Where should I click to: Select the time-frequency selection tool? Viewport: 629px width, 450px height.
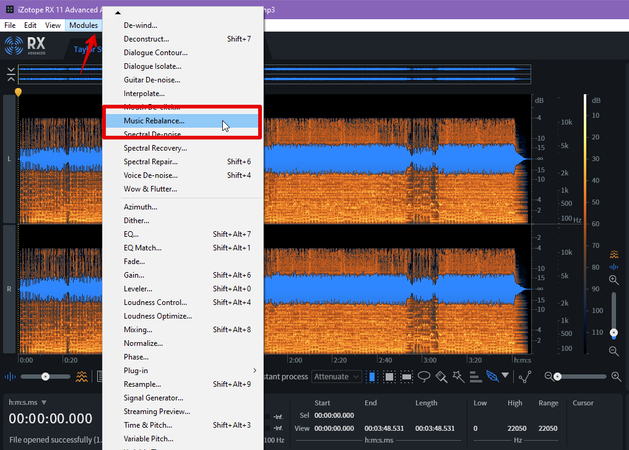[x=389, y=377]
